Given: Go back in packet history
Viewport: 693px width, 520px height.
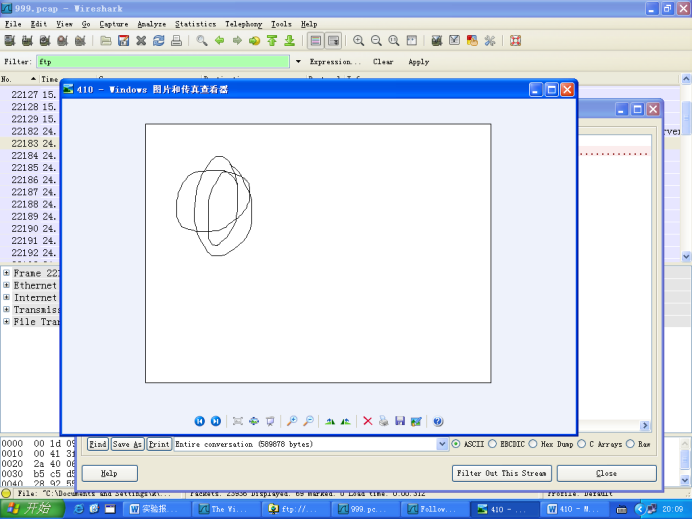Looking at the screenshot, I should [x=219, y=41].
